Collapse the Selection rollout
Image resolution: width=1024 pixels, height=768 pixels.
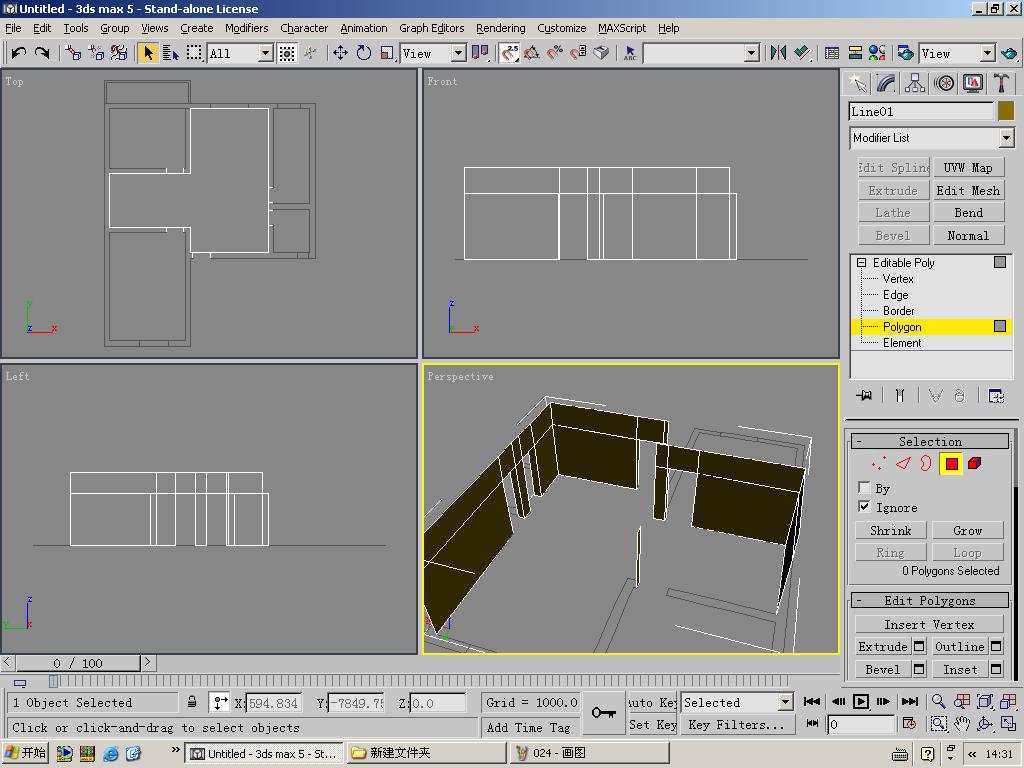click(930, 441)
